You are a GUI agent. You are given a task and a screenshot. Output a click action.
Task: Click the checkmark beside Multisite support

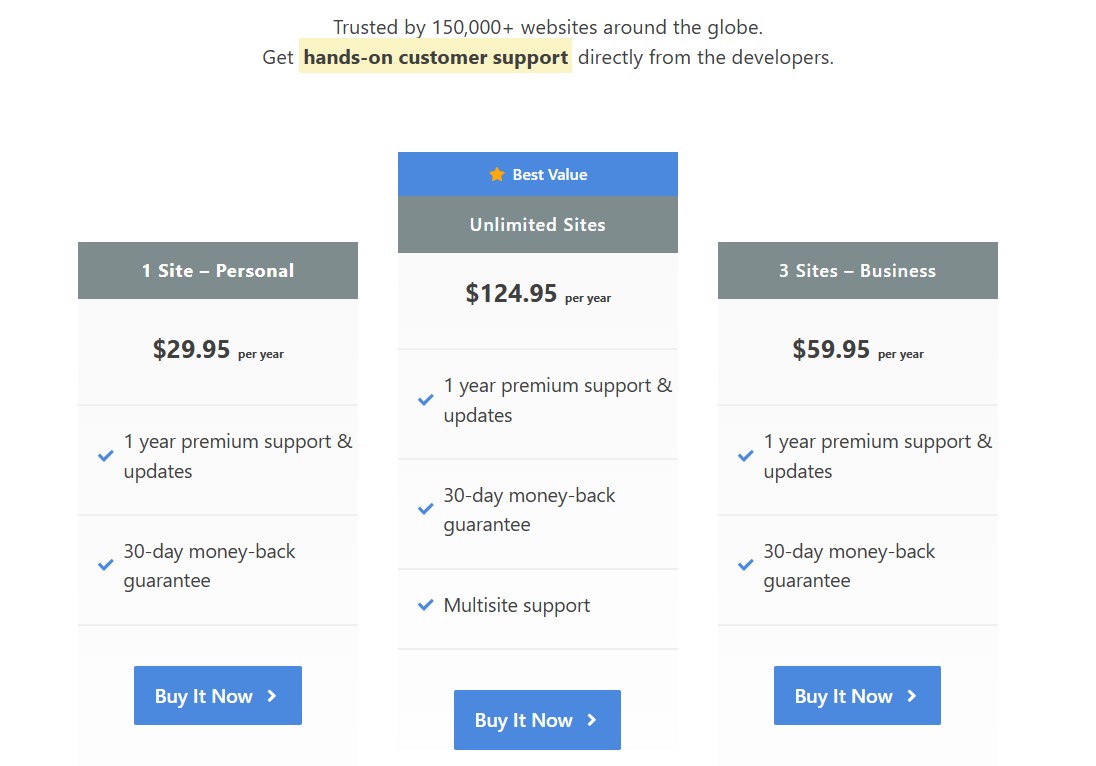coord(424,604)
